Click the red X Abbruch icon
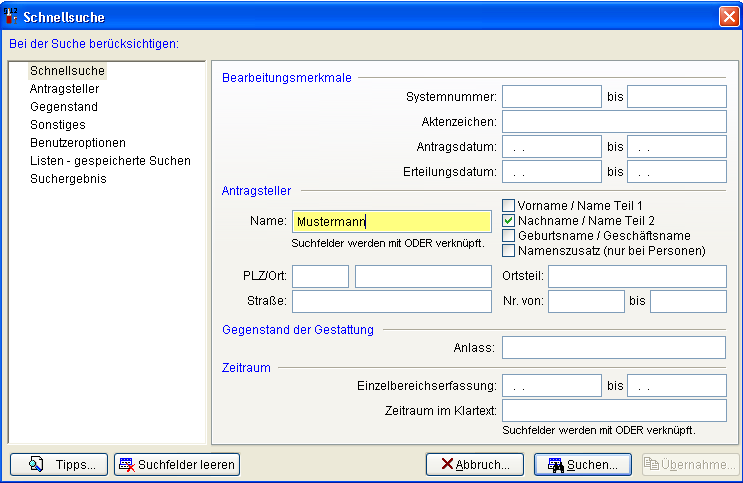743x483 pixels. (445, 464)
